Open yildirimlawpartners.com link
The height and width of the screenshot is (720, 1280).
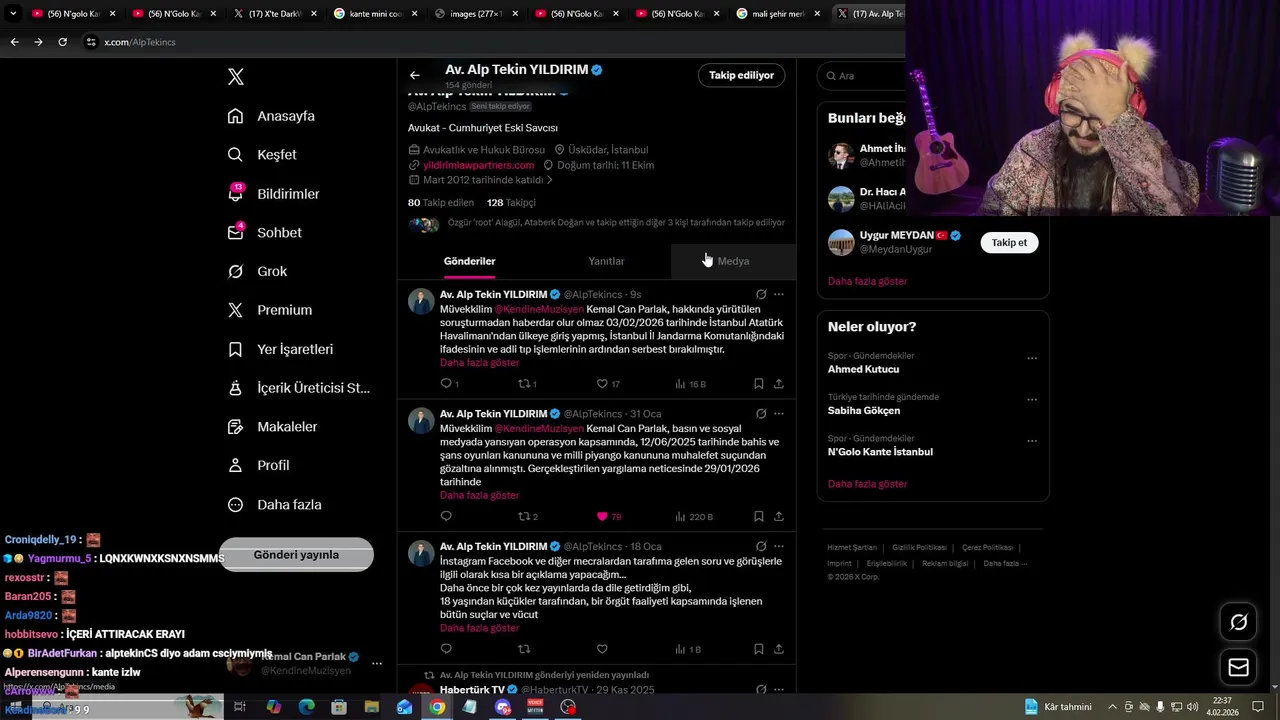(478, 165)
